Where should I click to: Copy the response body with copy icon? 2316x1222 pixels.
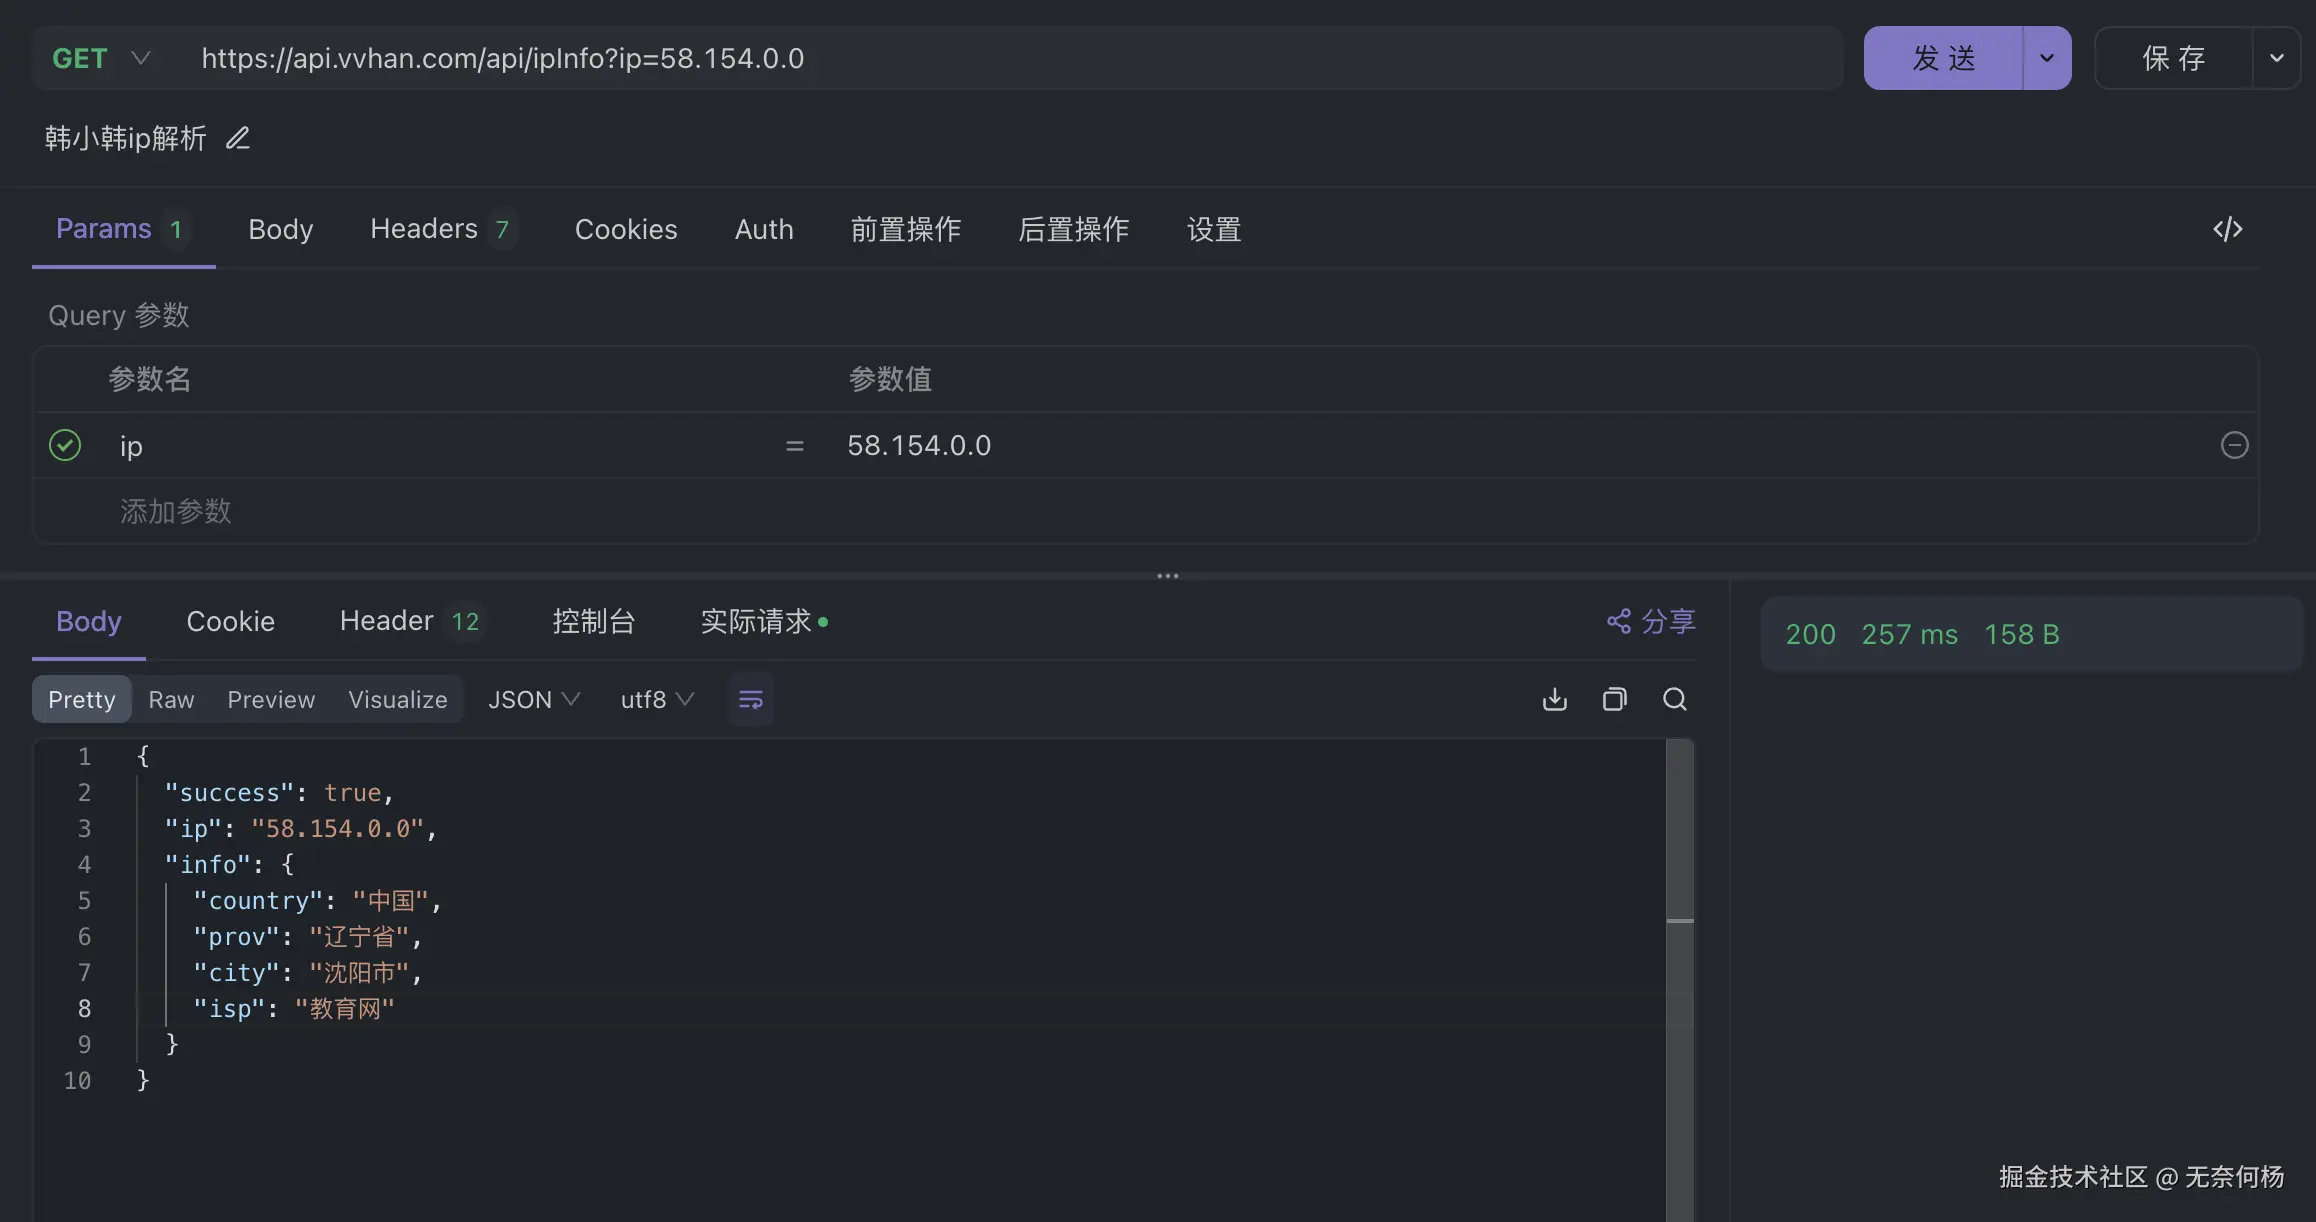1614,699
